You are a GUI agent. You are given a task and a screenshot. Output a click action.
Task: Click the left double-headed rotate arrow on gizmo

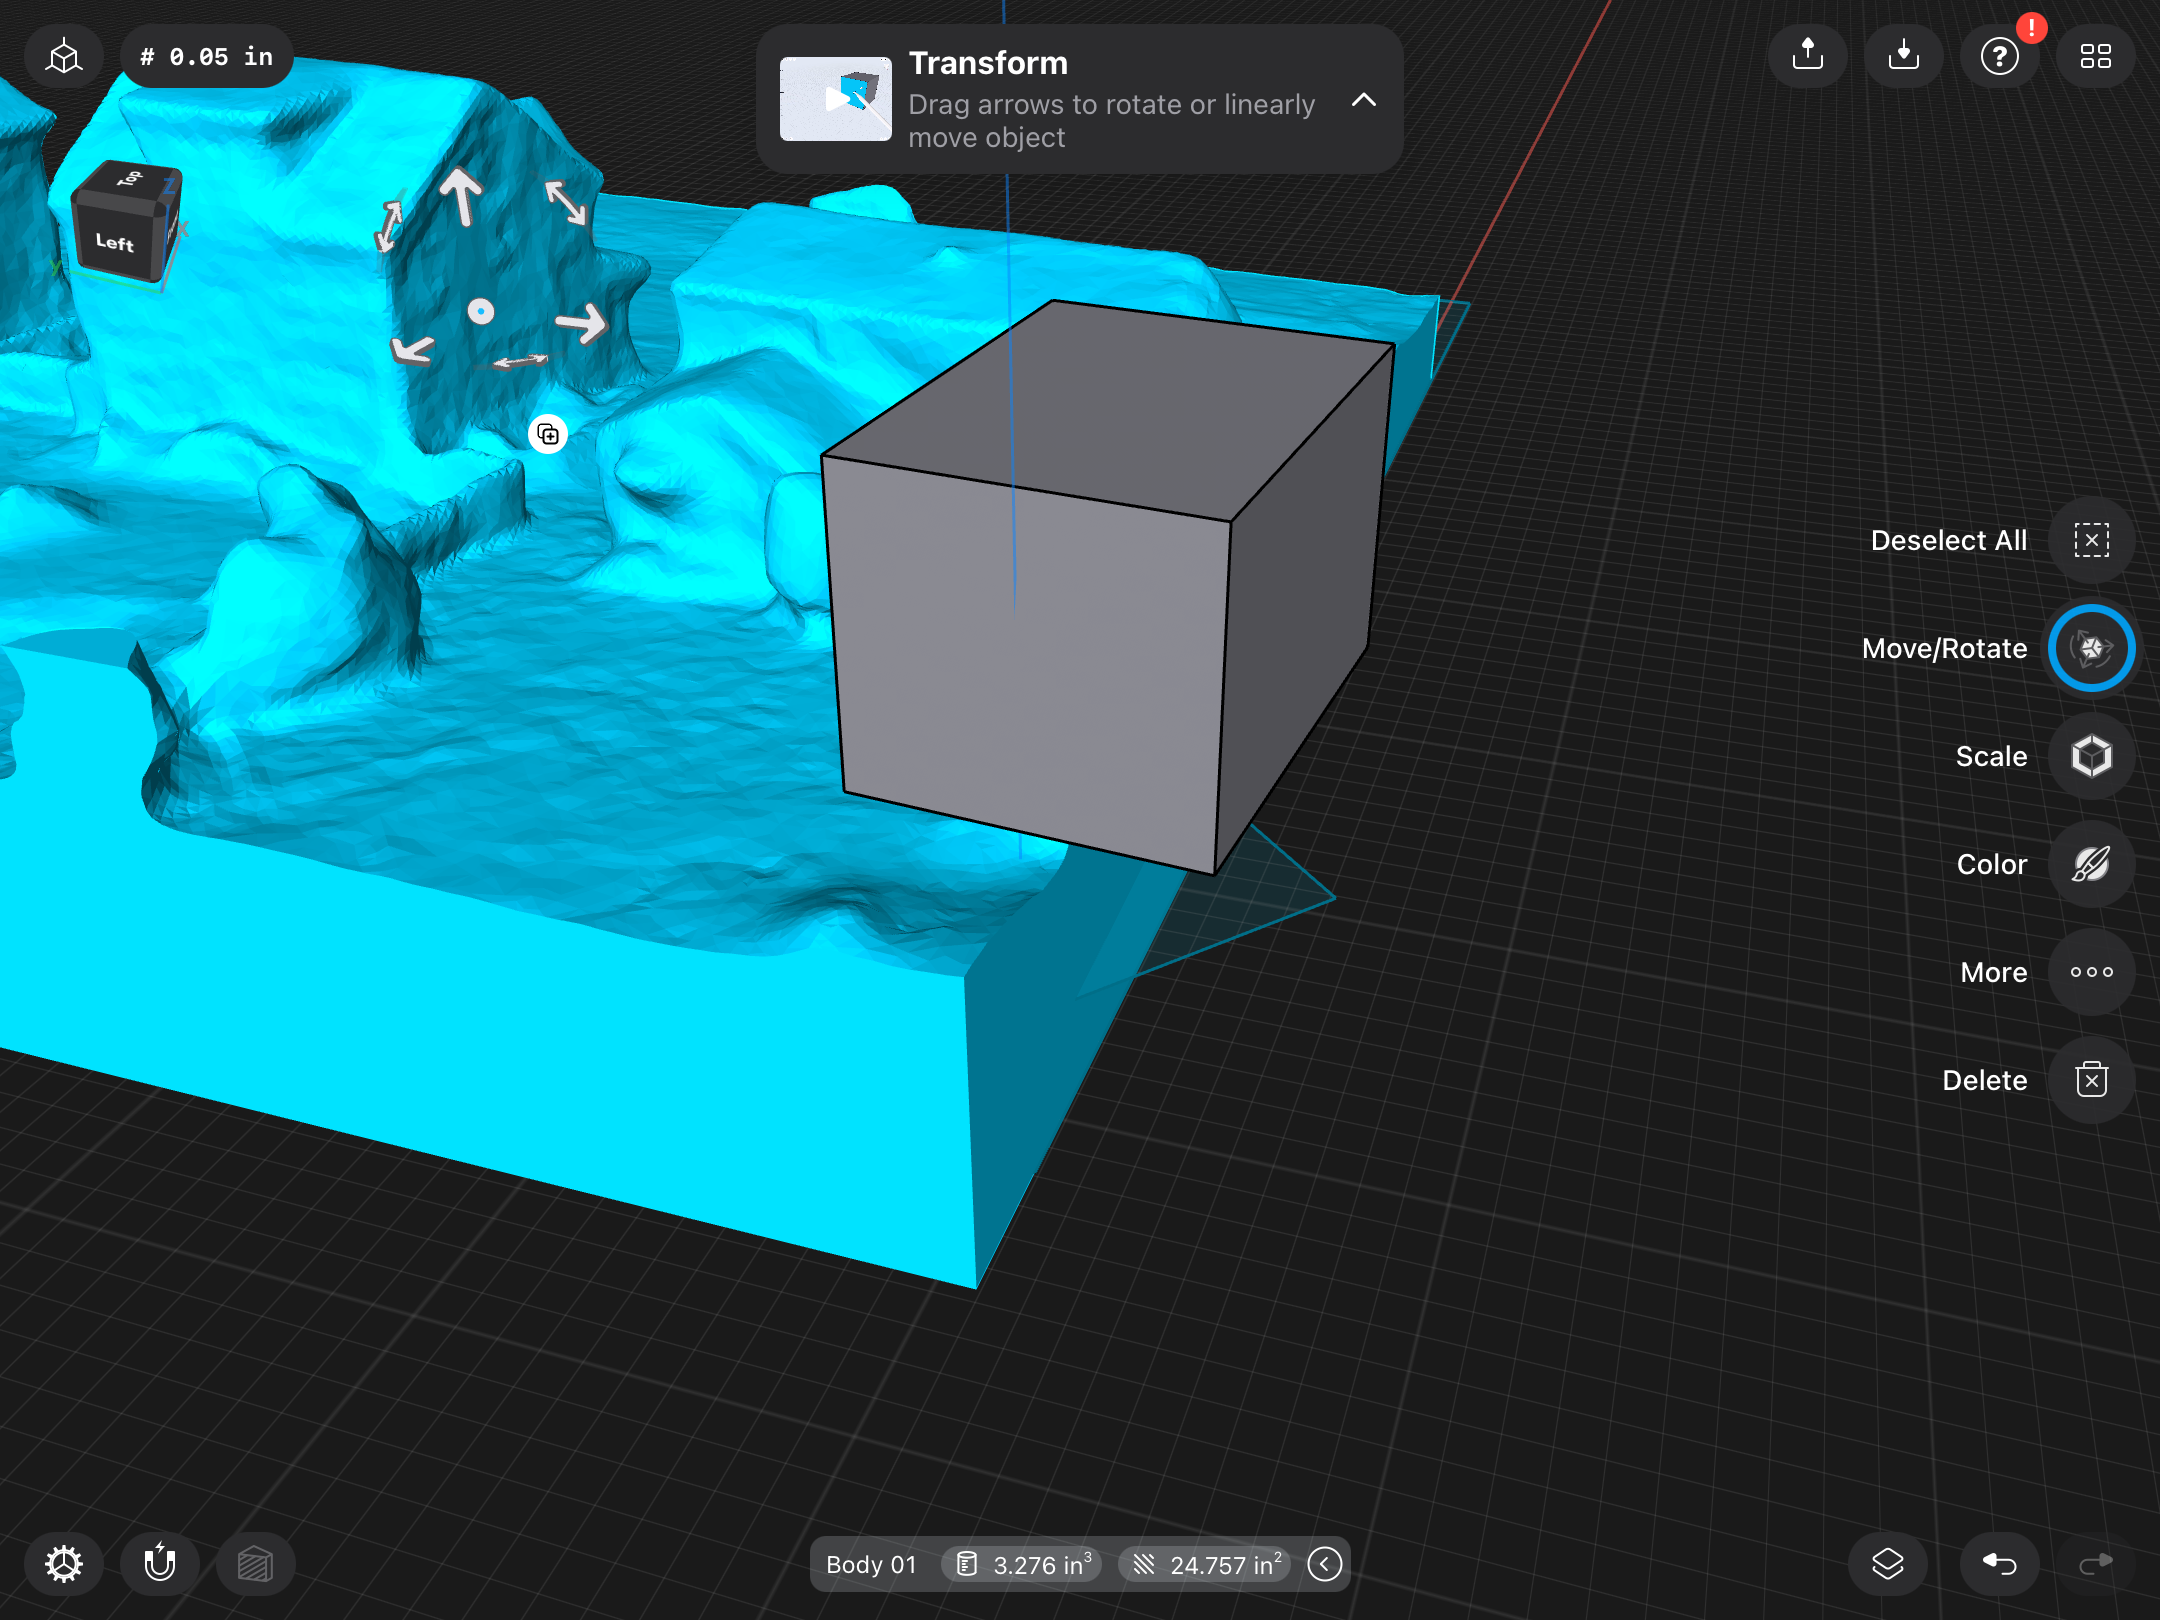pyautogui.click(x=388, y=226)
